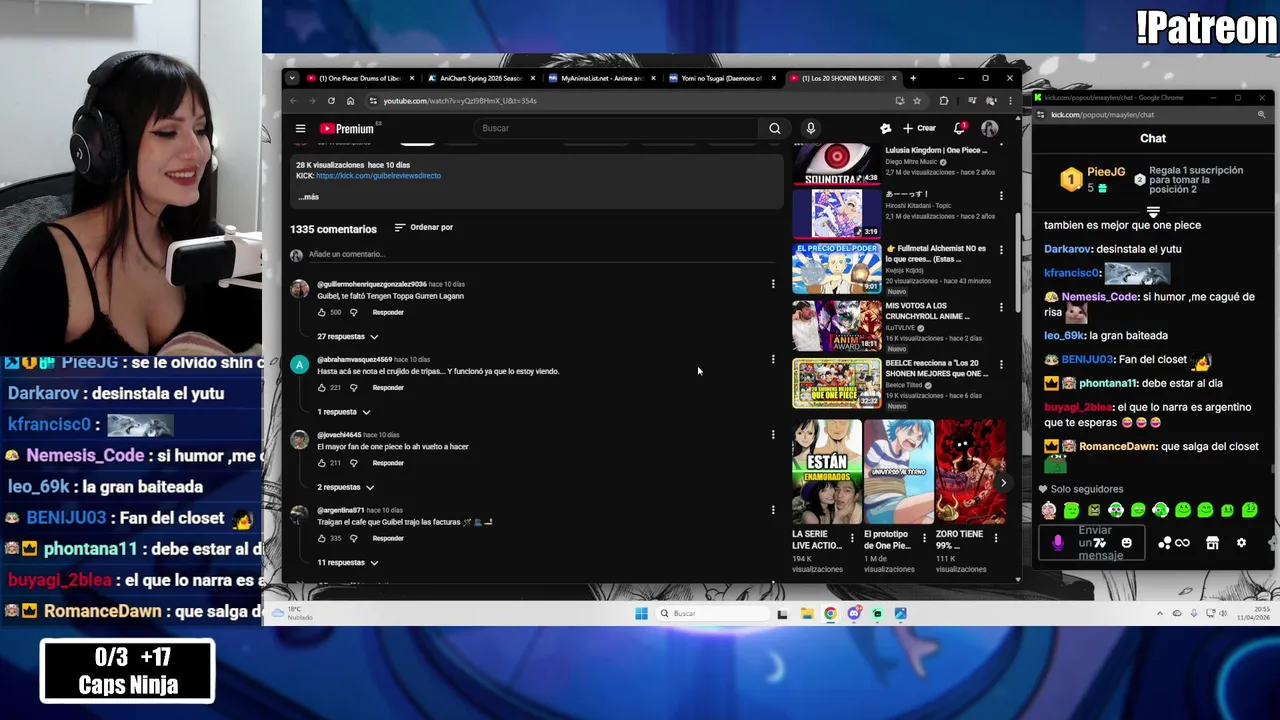
Task: Show hidden system tray icons
Action: tap(1160, 613)
